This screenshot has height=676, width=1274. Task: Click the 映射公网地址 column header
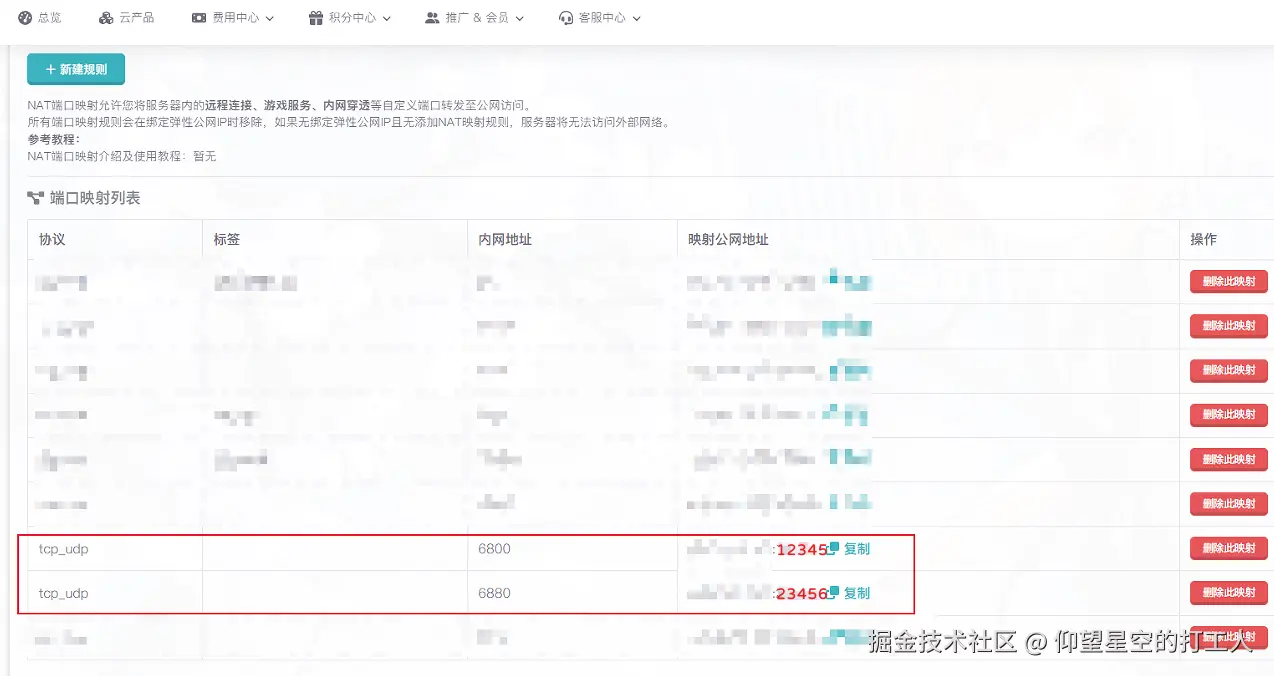(728, 239)
